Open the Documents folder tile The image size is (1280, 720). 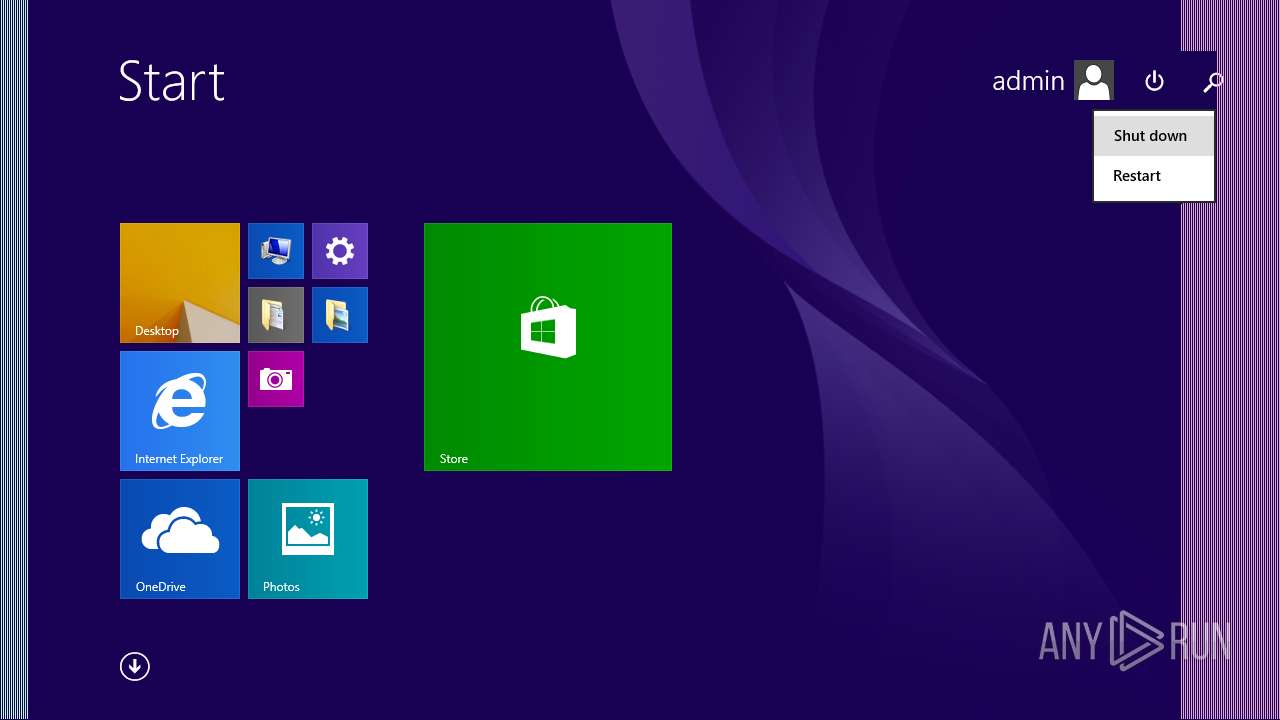click(x=276, y=315)
